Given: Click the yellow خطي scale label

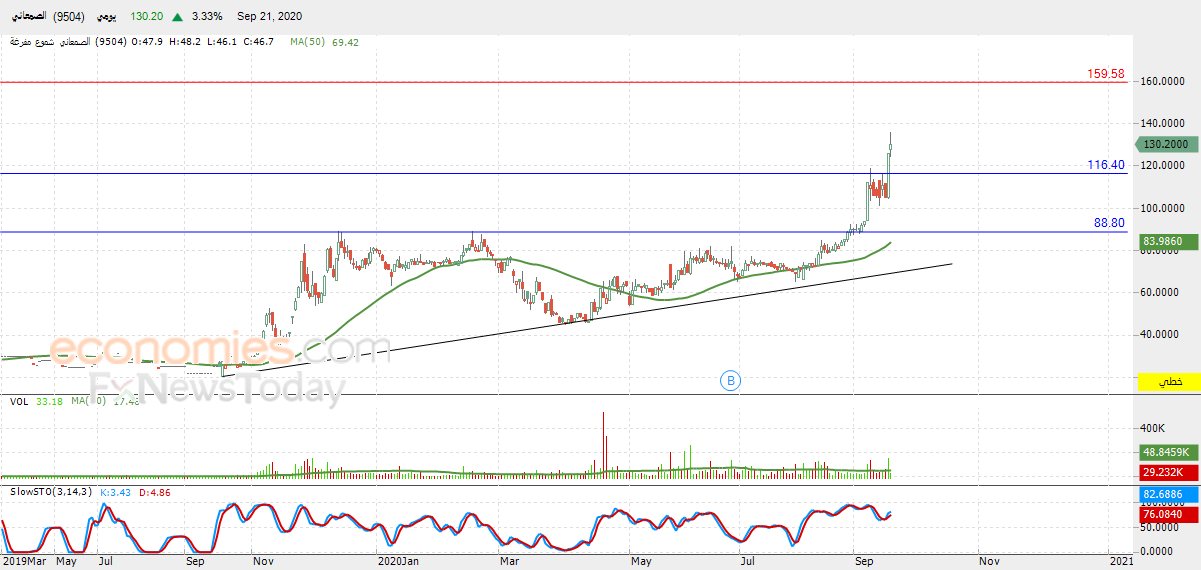Looking at the screenshot, I should [1167, 382].
